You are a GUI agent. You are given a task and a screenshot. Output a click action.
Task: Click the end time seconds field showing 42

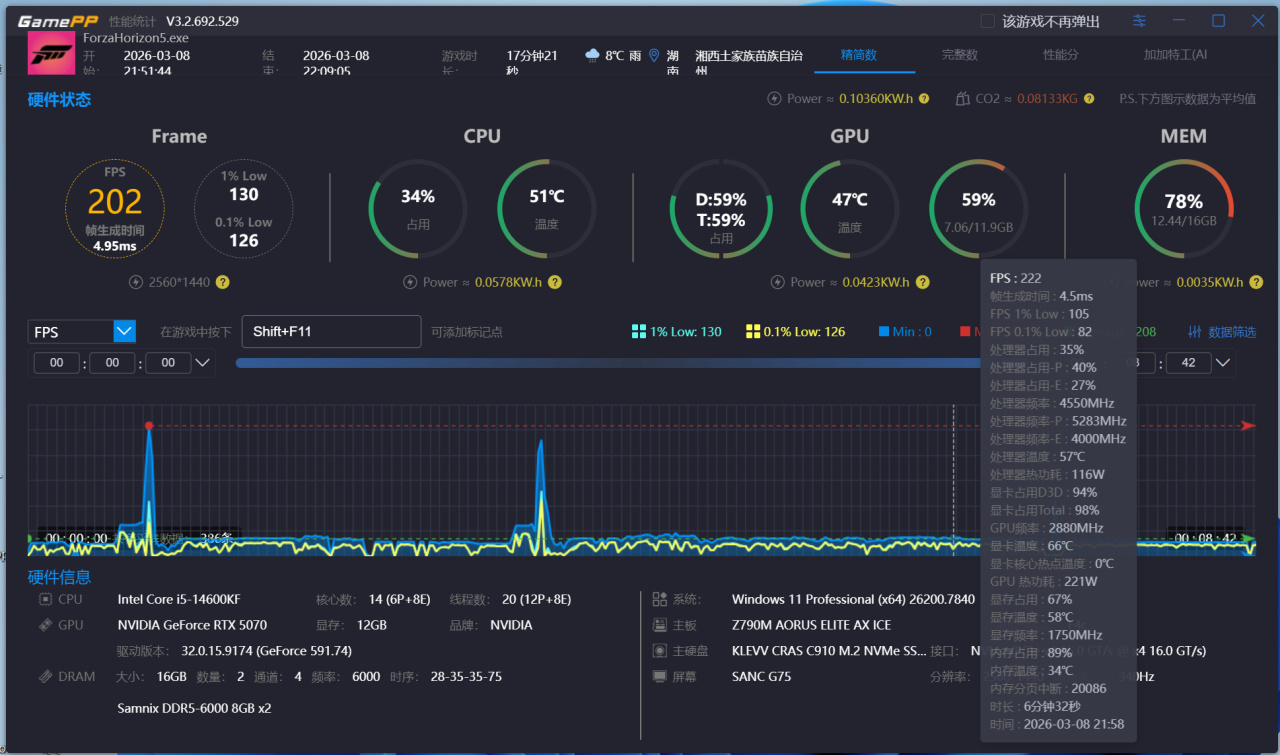[x=1189, y=363]
